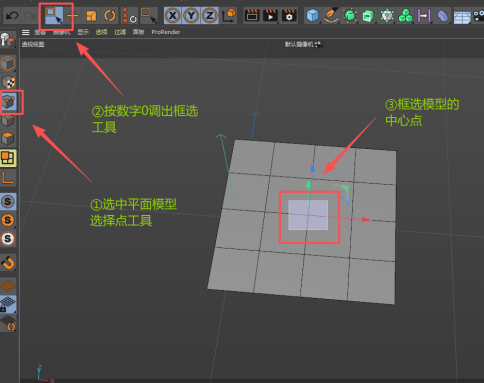This screenshot has height=383, width=484.
Task: Open the 过滤 viewport menu
Action: [120, 32]
